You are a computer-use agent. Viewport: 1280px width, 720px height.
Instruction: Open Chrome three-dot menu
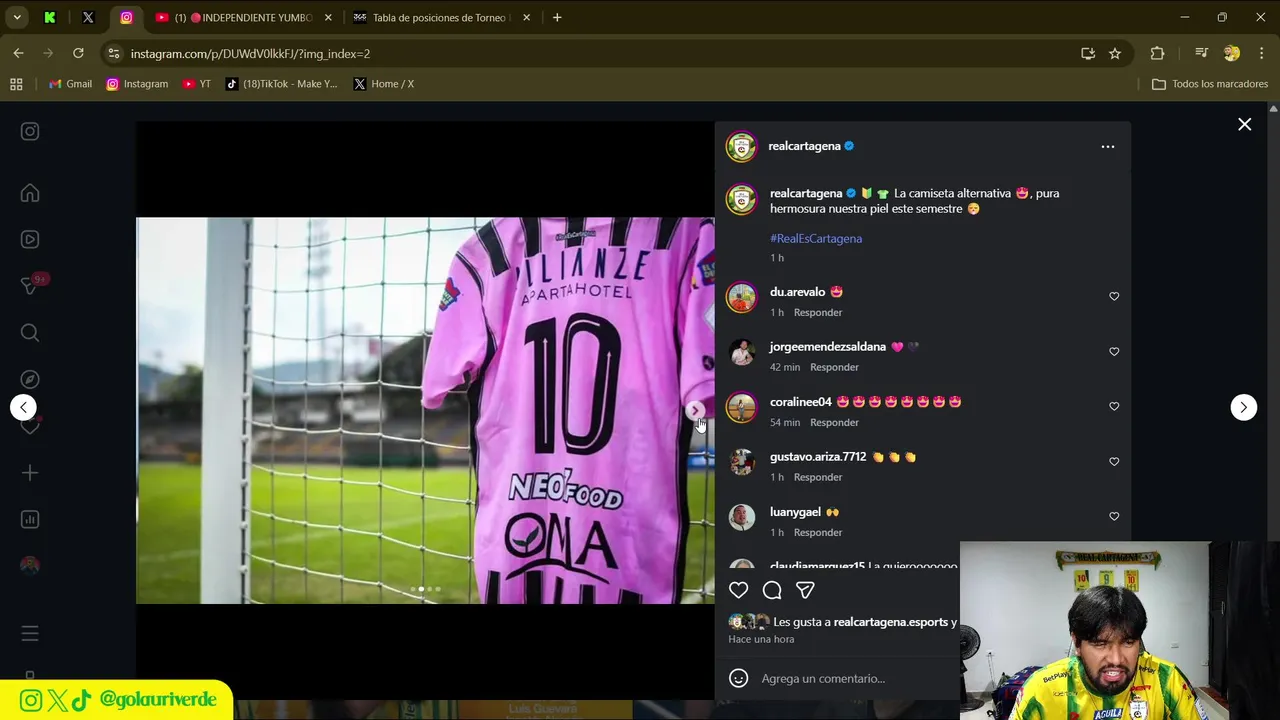click(x=1261, y=54)
